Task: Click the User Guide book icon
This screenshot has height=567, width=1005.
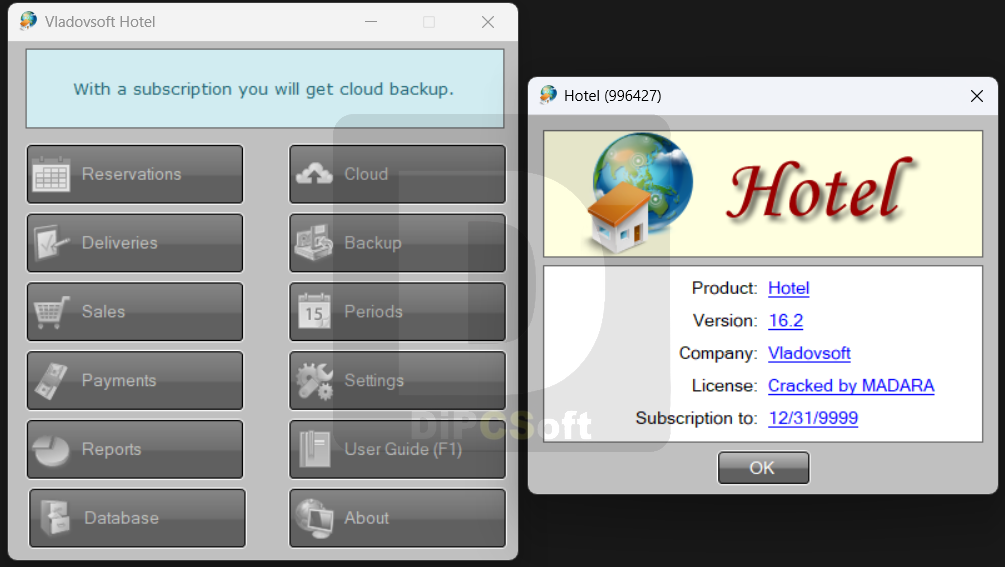Action: (314, 449)
